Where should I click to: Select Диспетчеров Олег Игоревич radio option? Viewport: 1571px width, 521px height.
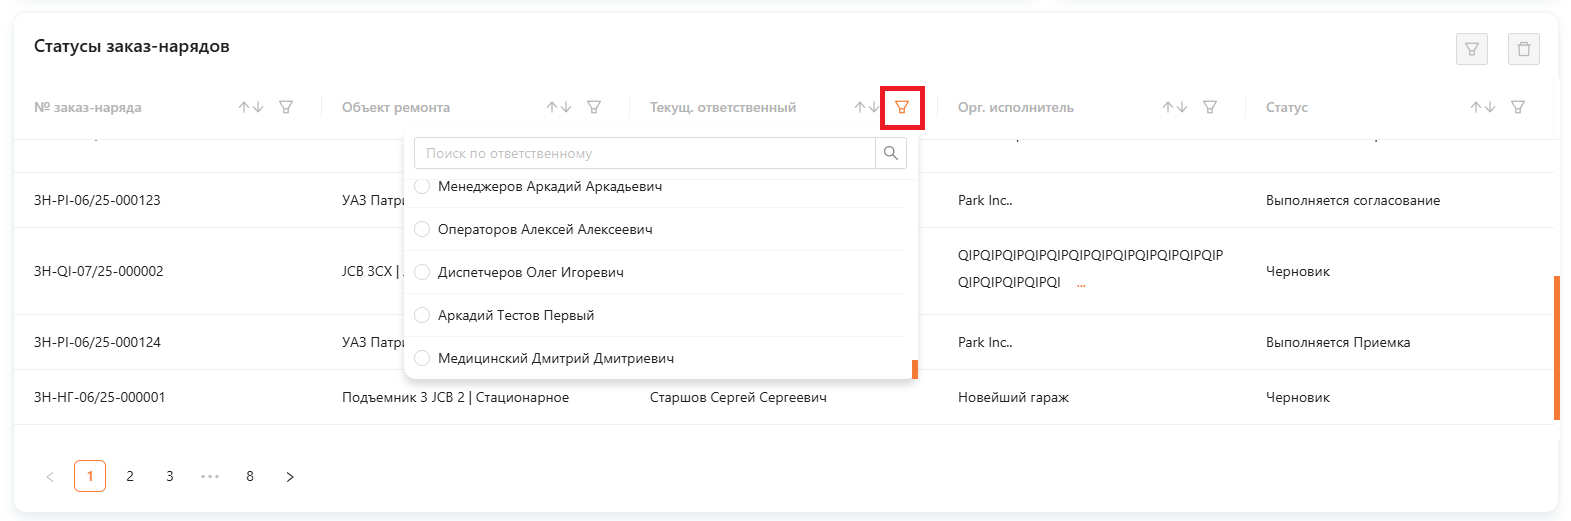click(422, 272)
